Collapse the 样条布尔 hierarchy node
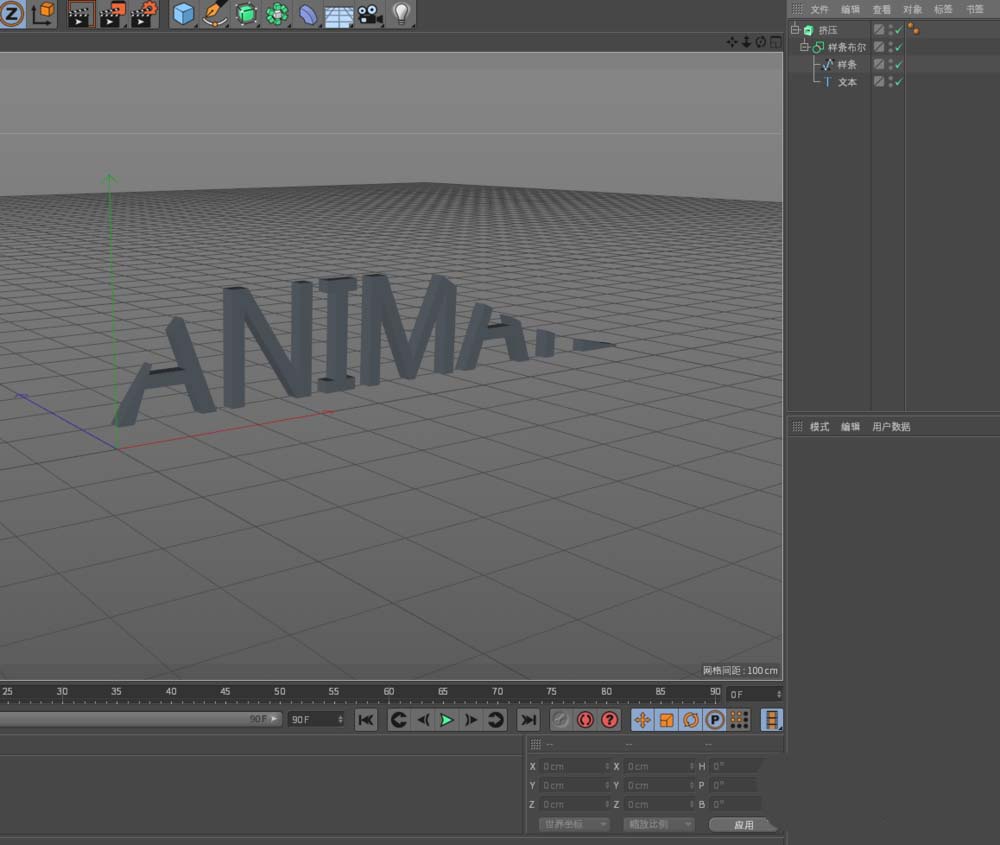This screenshot has width=1000, height=845. (x=804, y=47)
